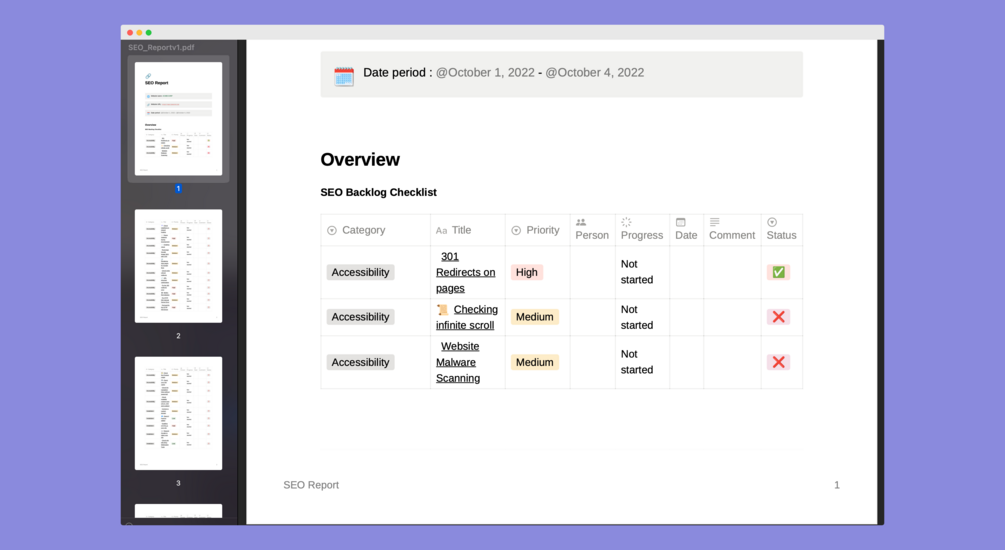
Task: Click Accessibility tag in 301 Redirects row
Action: 360,272
